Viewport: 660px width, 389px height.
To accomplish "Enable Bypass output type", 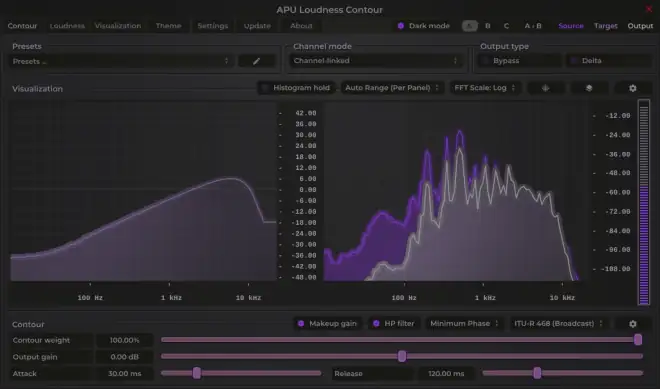I will tap(519, 61).
